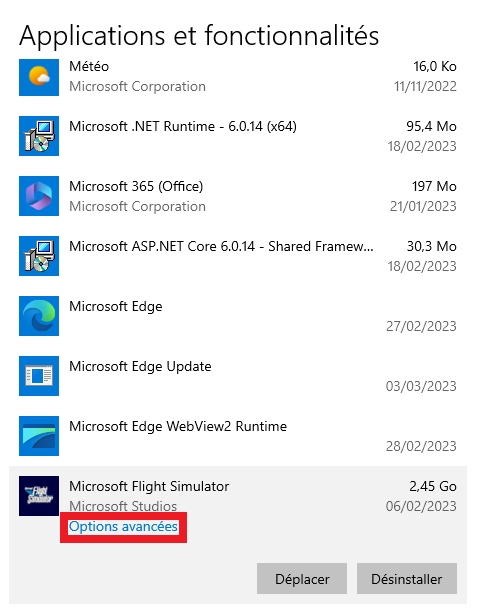
Task: Click the 06/02/2023 install date
Action: pos(421,506)
